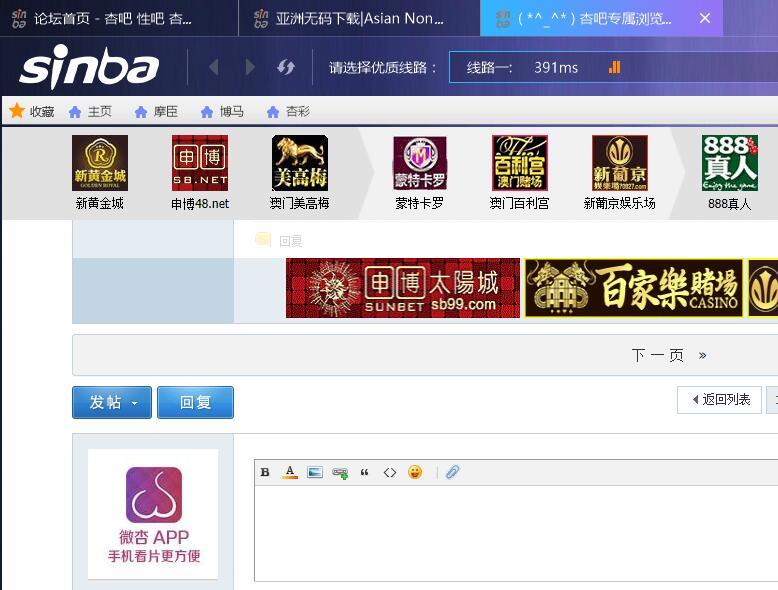Viewport: 778px width, 590px height.
Task: Open the 发帖 new post dropdown
Action: pyautogui.click(x=112, y=402)
